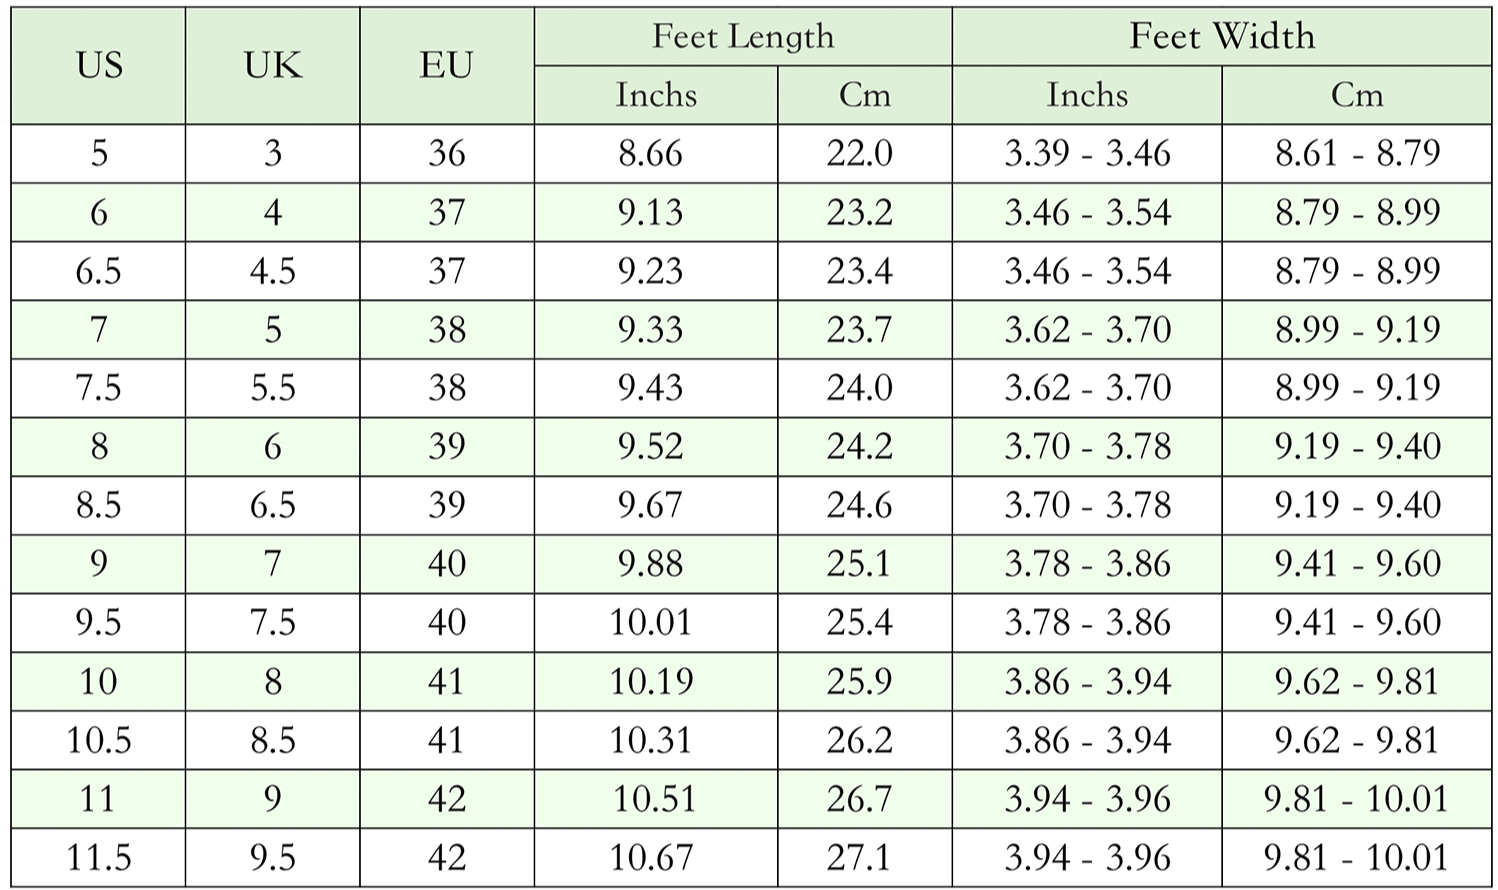Click the Cm subheader under Feet Width

1356,95
